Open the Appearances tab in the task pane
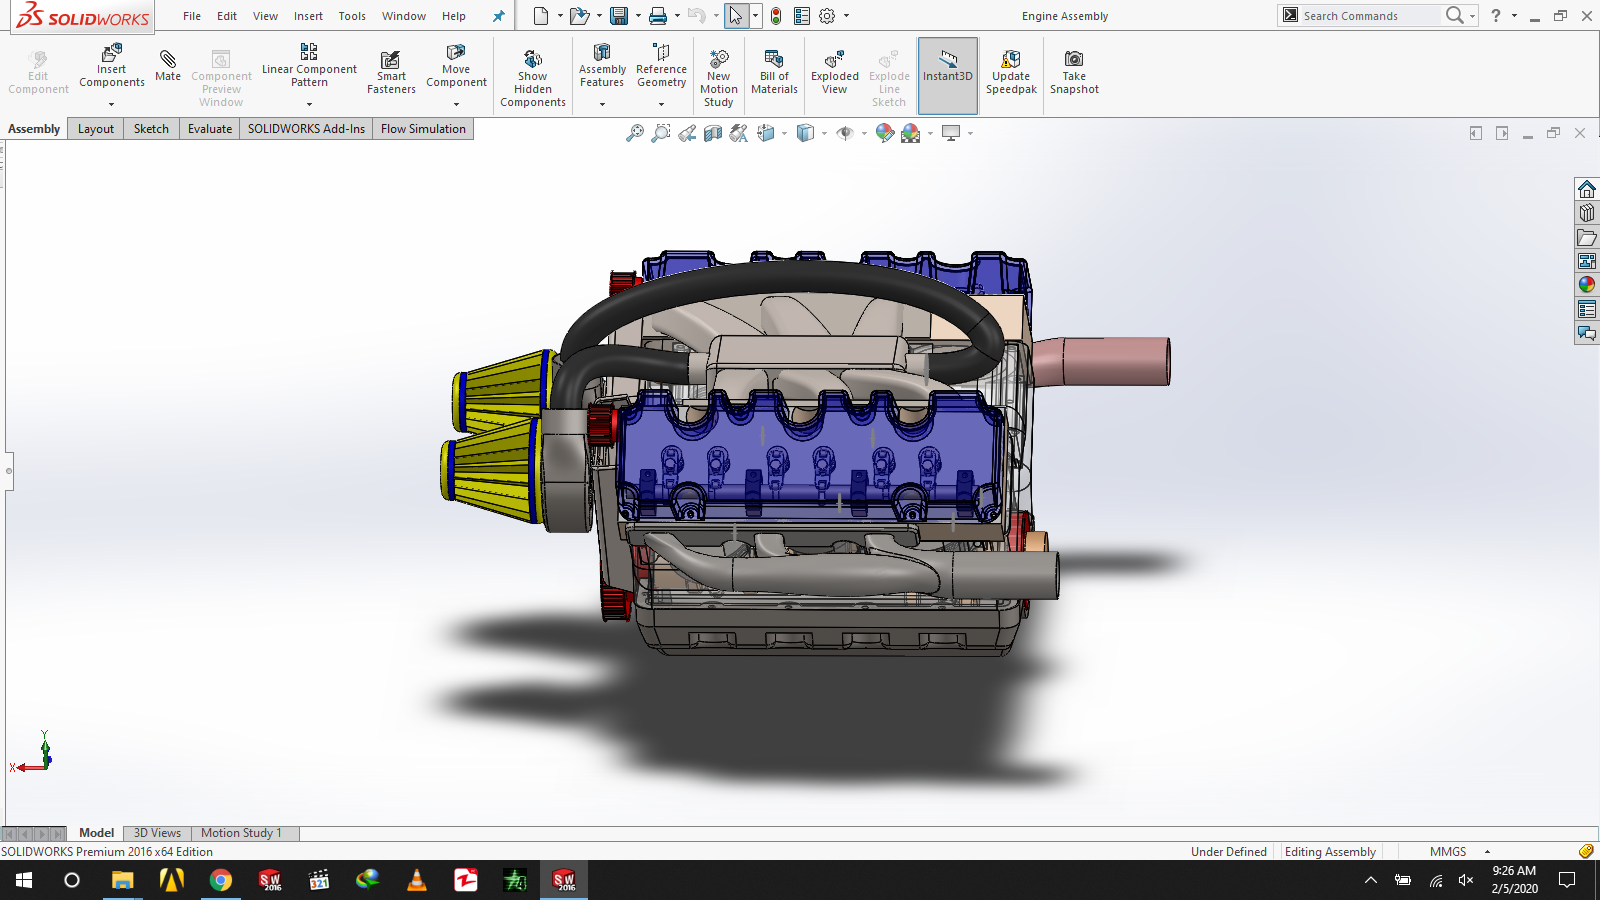The image size is (1600, 900). 1587,285
